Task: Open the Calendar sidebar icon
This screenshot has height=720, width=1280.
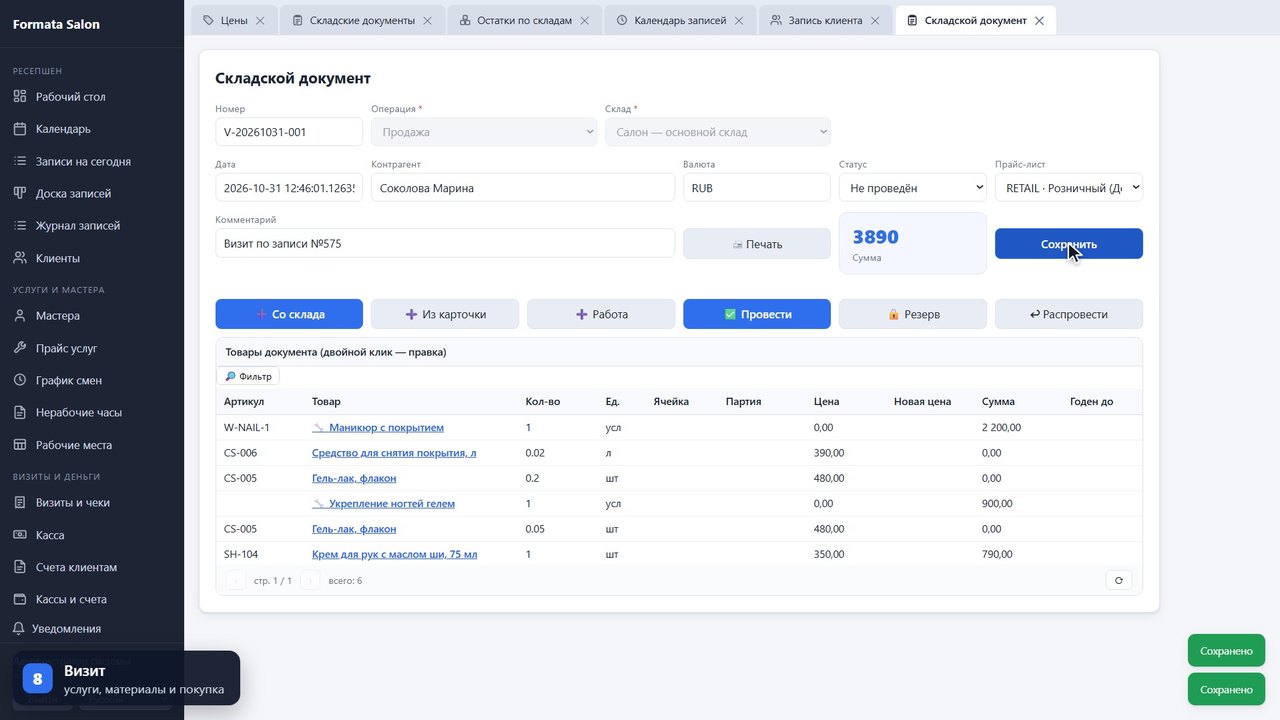Action: (x=19, y=129)
